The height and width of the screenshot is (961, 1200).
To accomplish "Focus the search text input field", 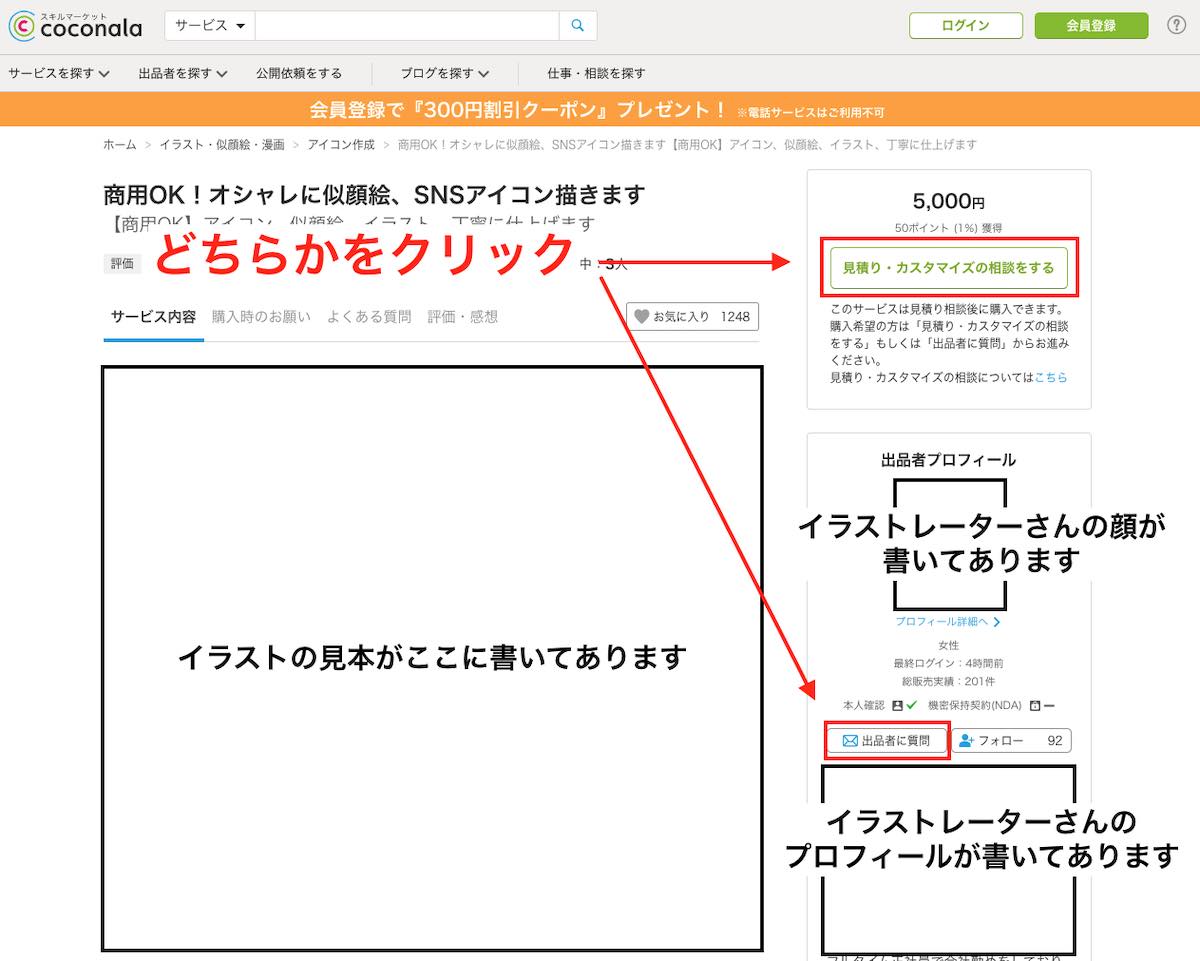I will 406,26.
